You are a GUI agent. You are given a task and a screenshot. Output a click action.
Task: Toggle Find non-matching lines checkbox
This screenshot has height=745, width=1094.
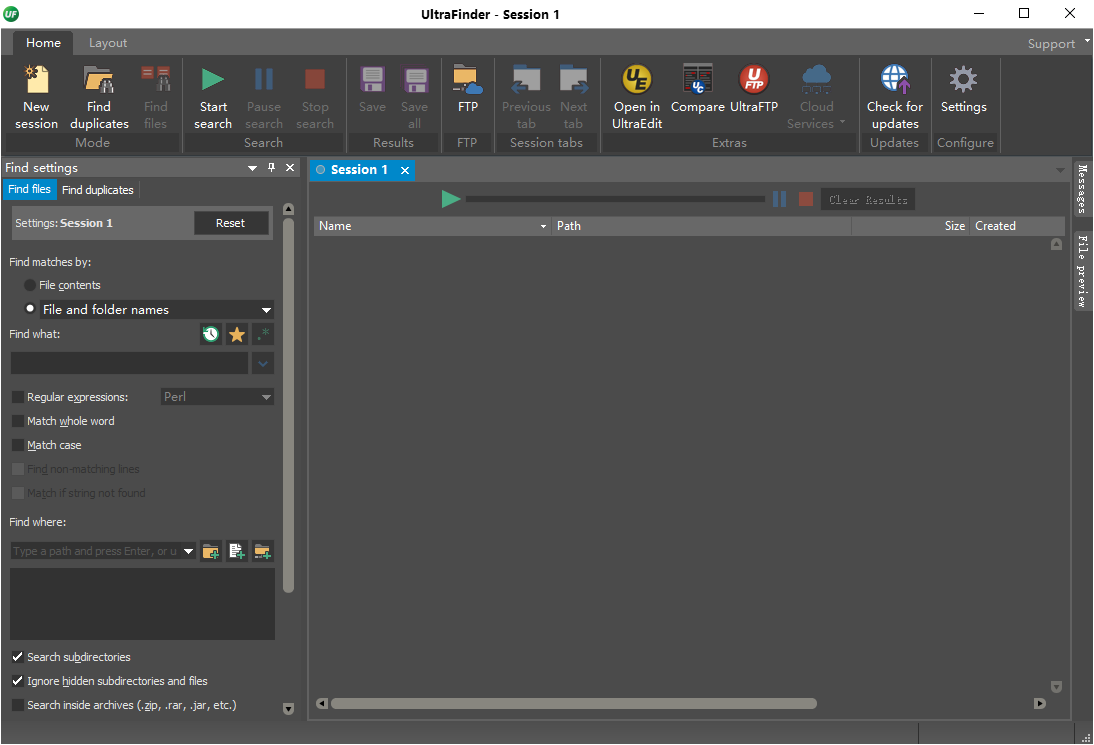[18, 469]
